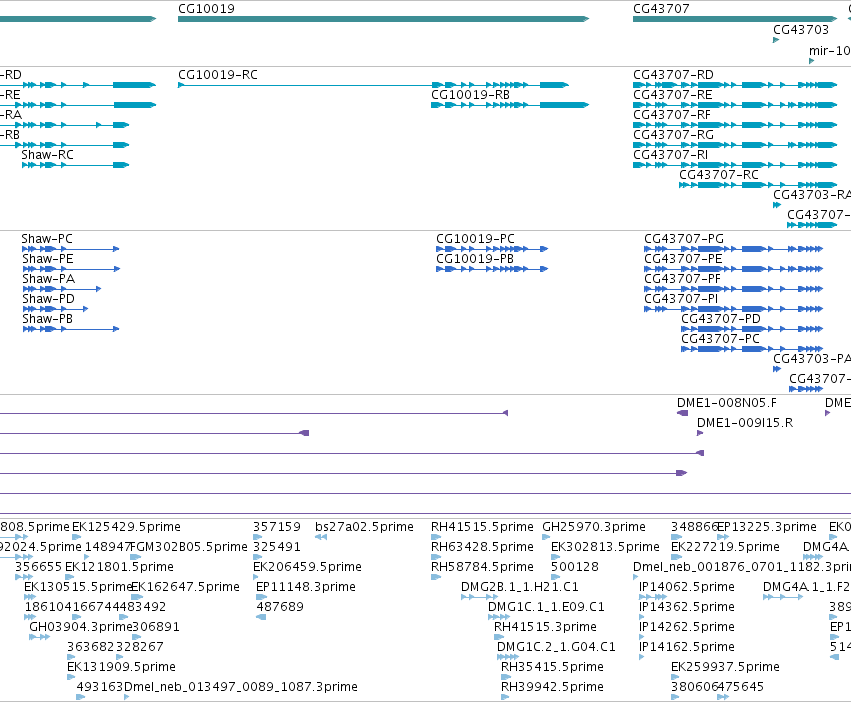Click EST label RH58784.5prime
Screen dimensions: 851x702
482,567
